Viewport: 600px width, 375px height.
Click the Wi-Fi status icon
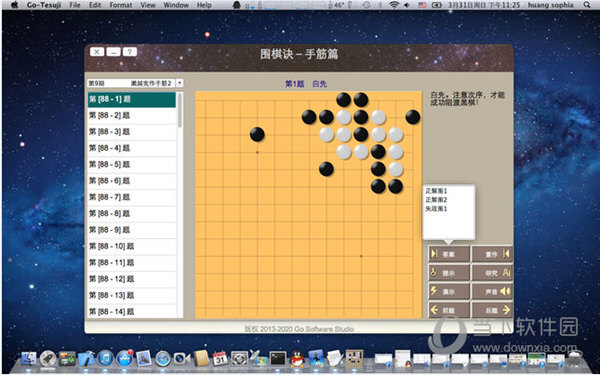(394, 5)
